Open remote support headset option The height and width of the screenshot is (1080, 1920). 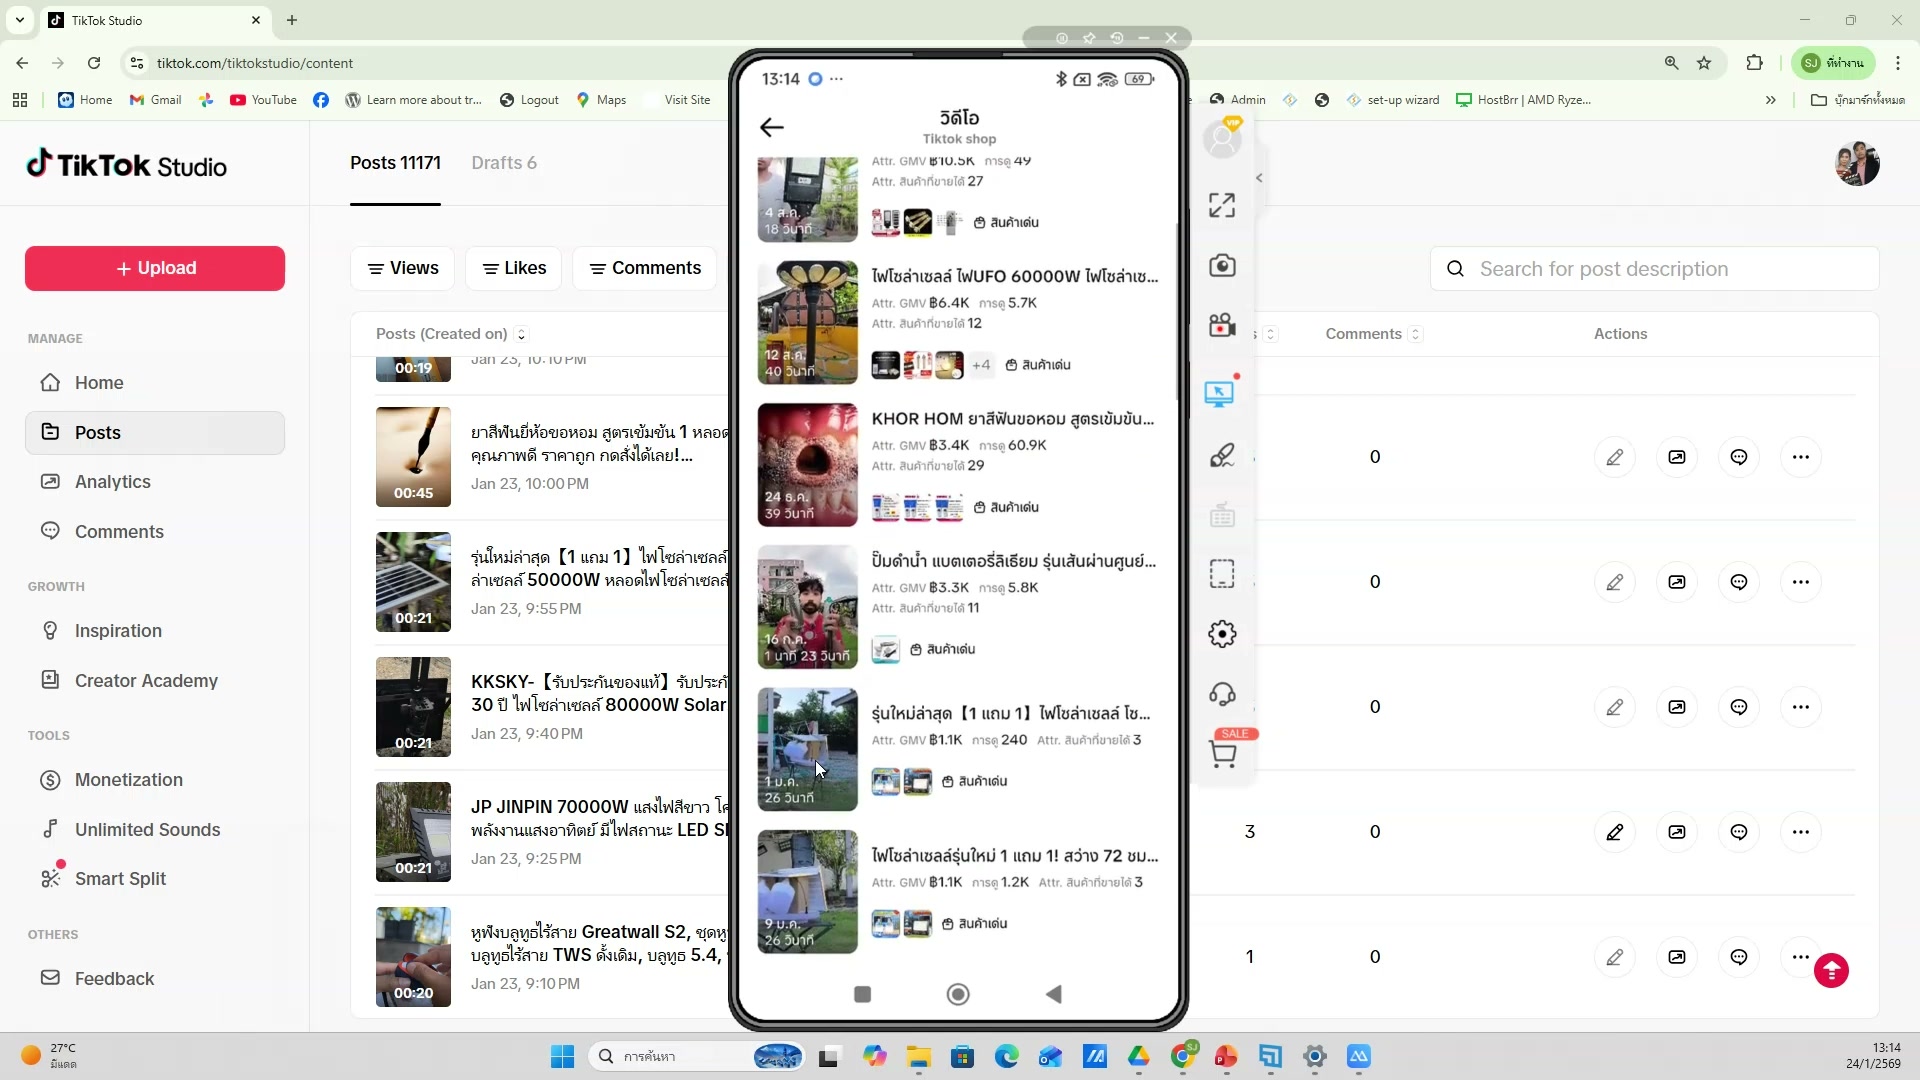[1222, 694]
